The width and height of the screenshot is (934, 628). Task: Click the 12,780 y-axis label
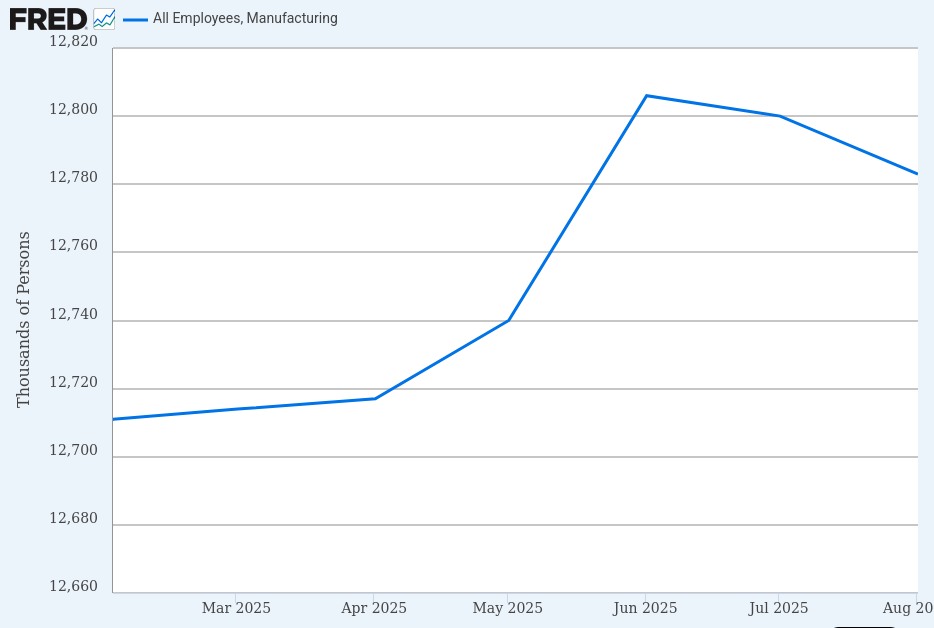pos(73,177)
